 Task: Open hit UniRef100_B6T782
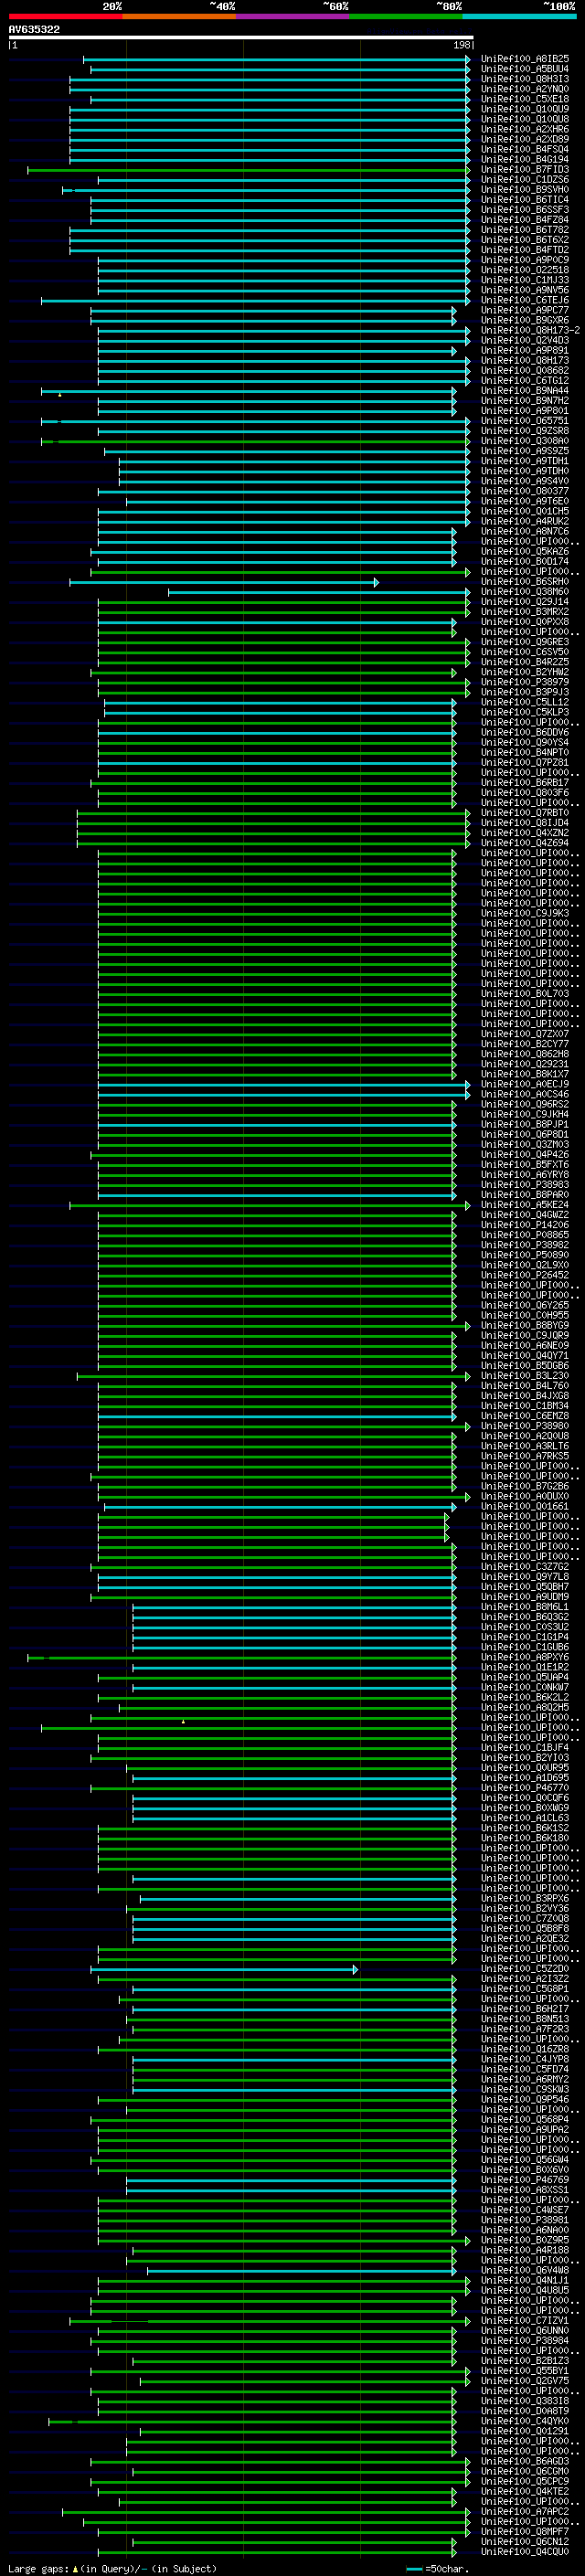(525, 230)
